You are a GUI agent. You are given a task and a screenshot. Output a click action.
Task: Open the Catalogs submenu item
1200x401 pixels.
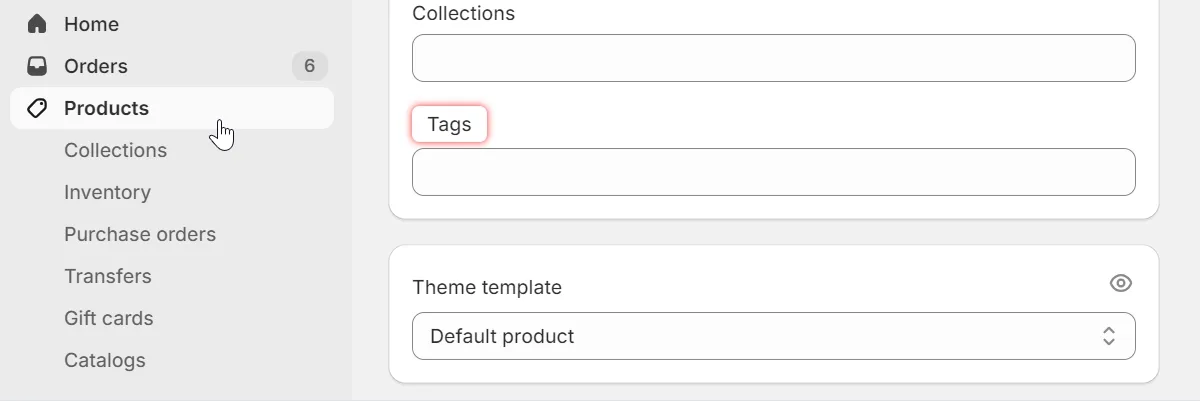point(105,360)
